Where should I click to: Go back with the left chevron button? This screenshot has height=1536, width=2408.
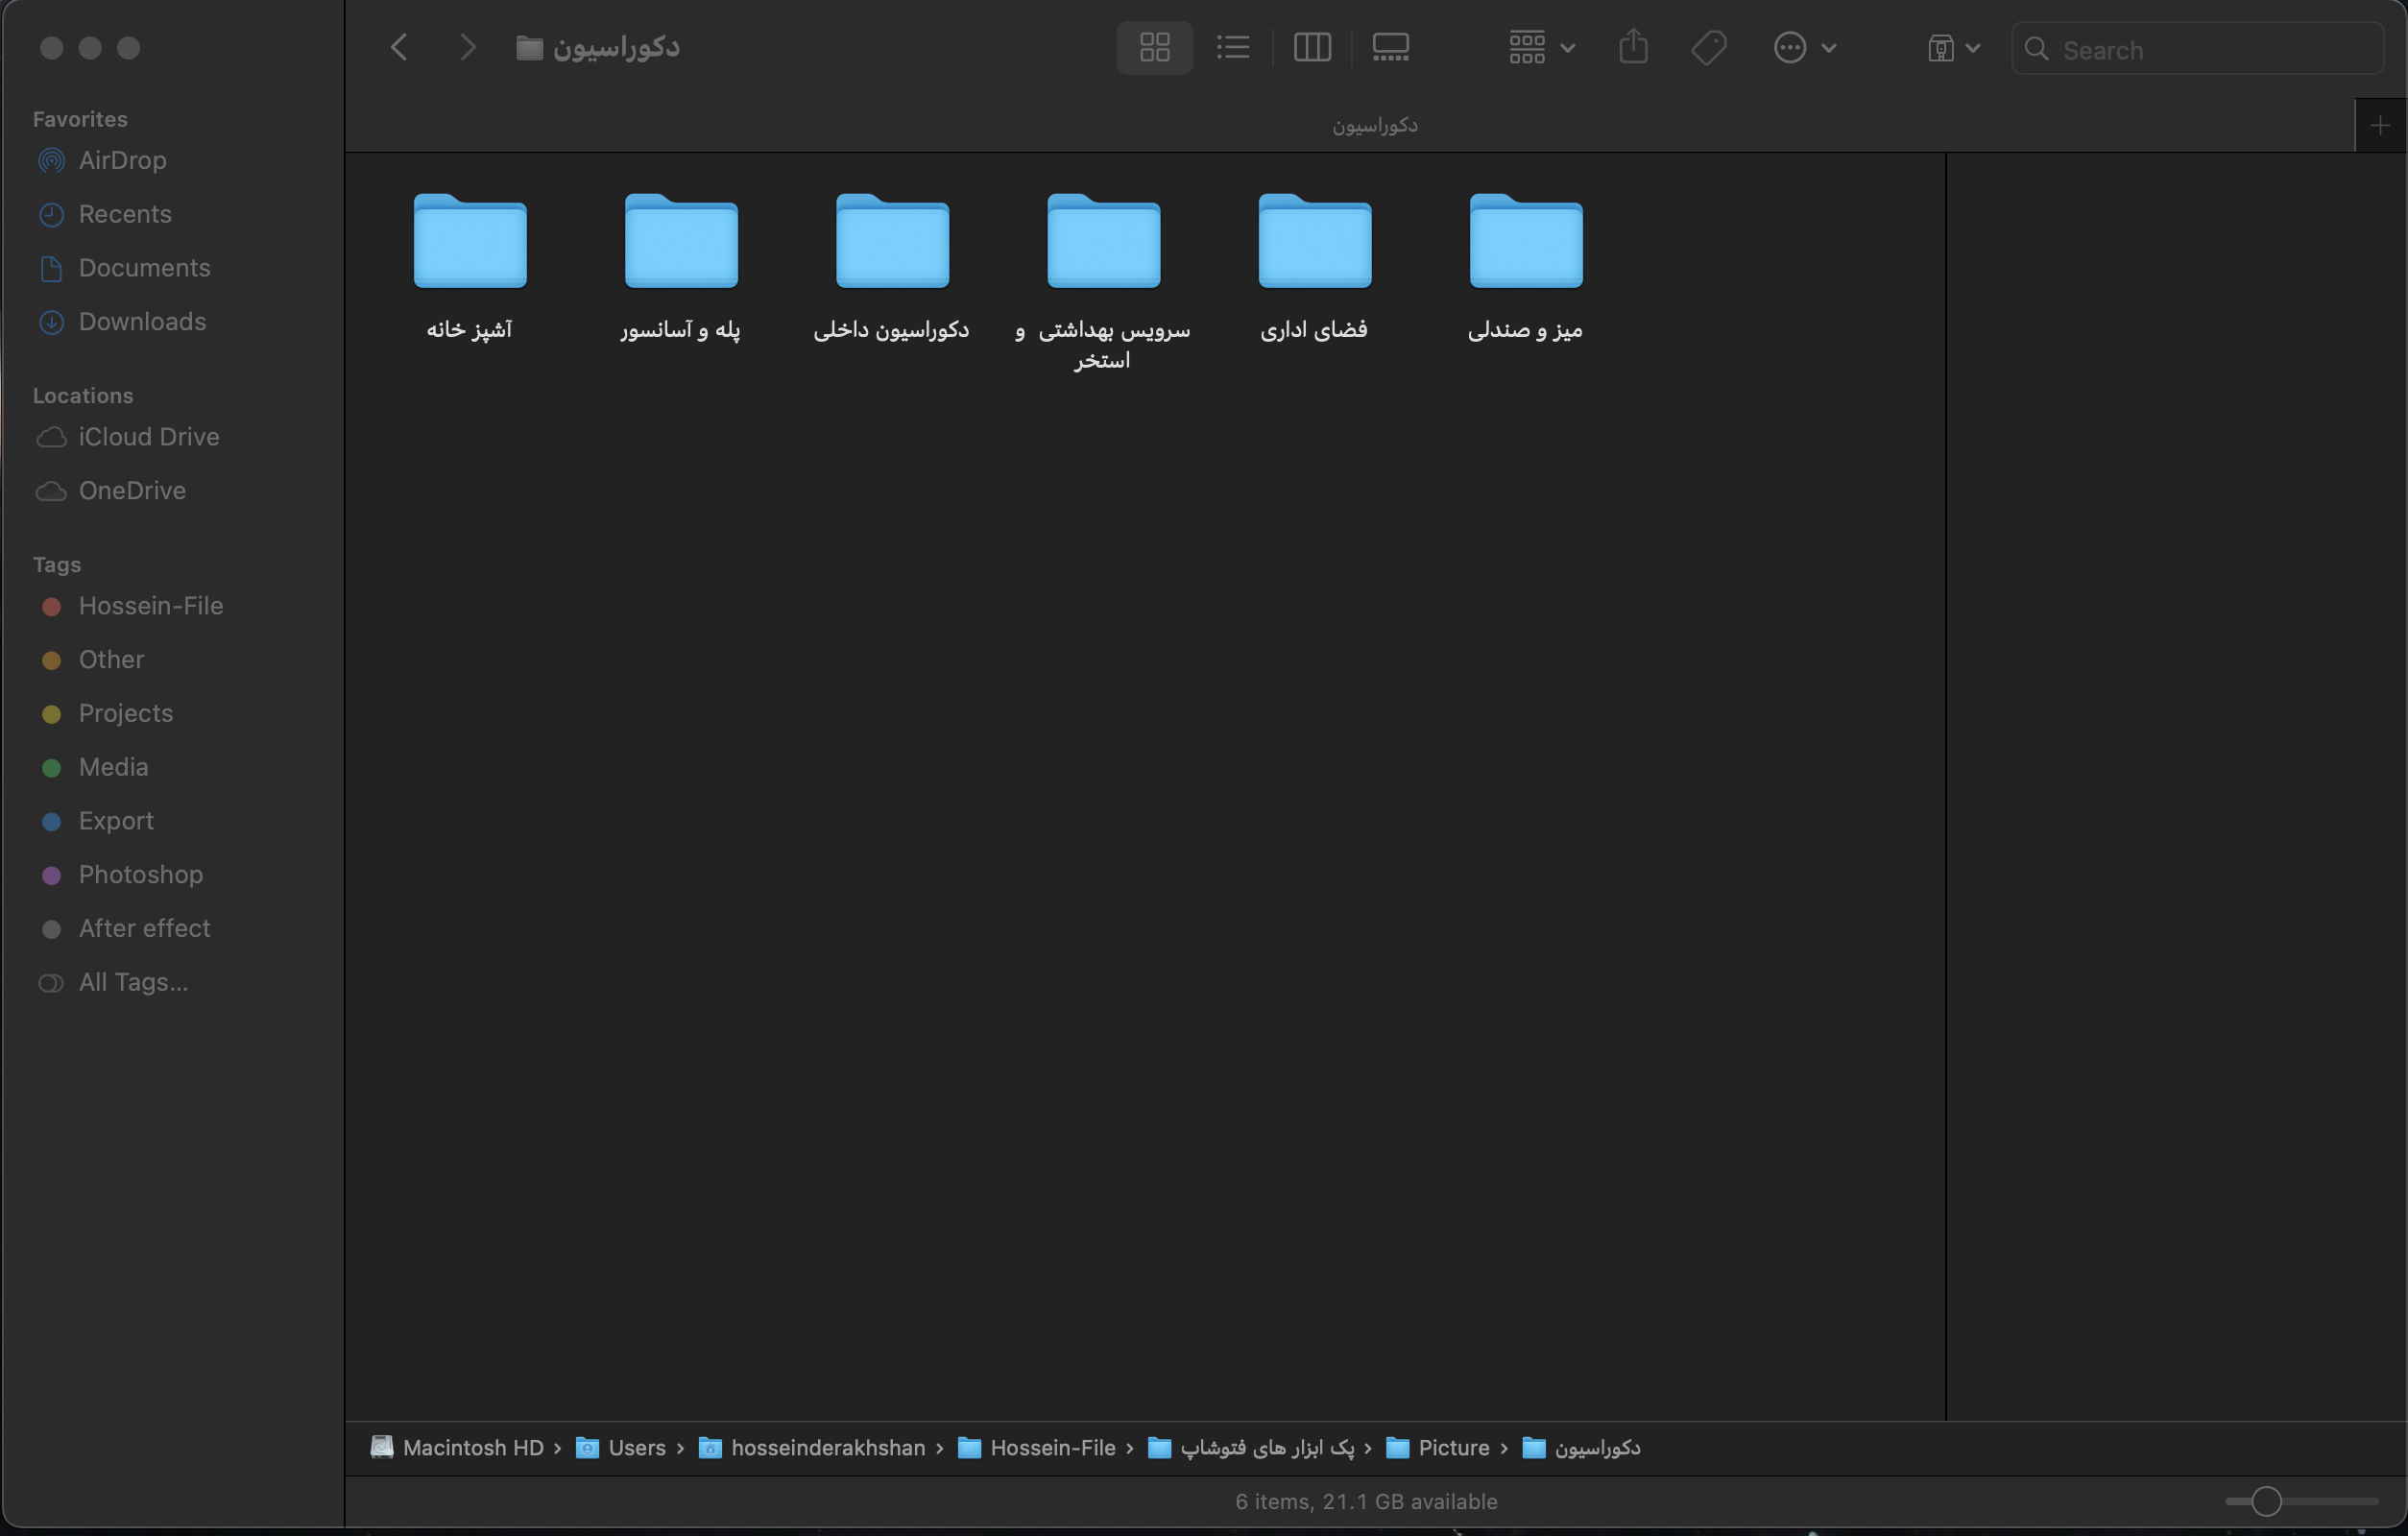click(399, 47)
